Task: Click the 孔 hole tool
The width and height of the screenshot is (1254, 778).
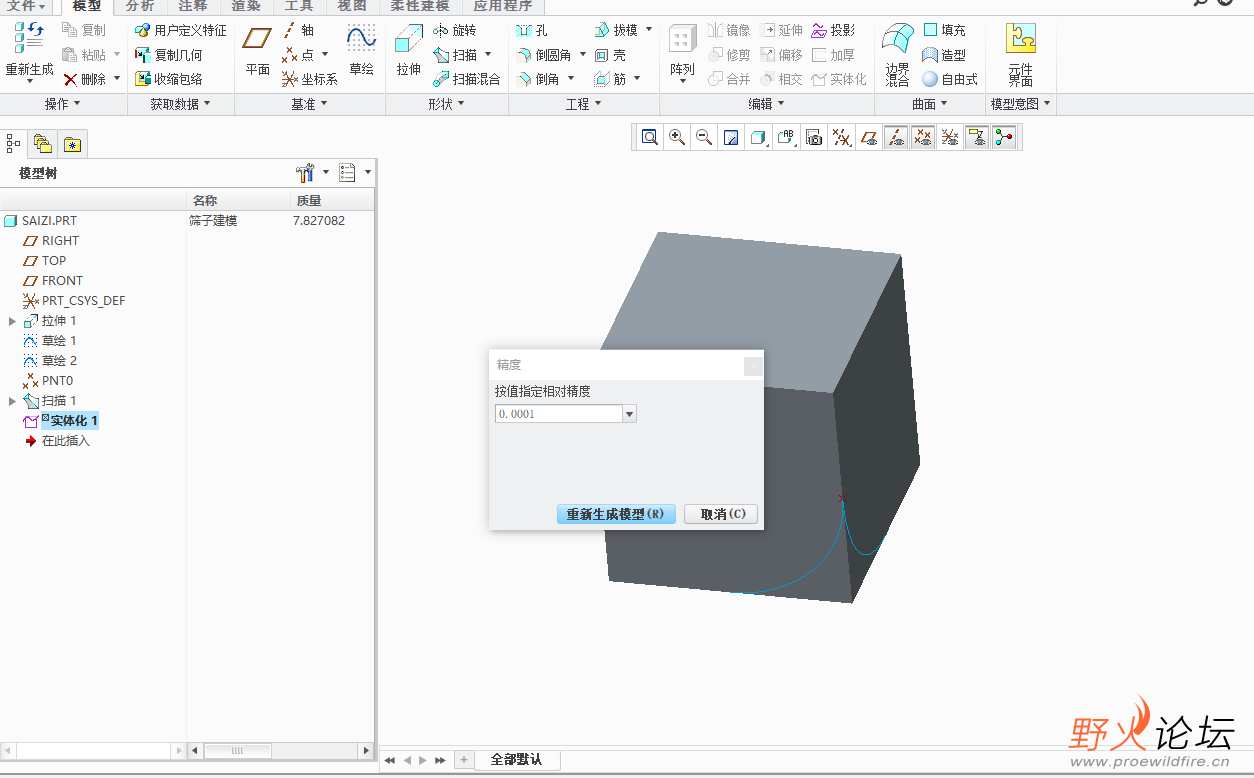Action: 531,31
